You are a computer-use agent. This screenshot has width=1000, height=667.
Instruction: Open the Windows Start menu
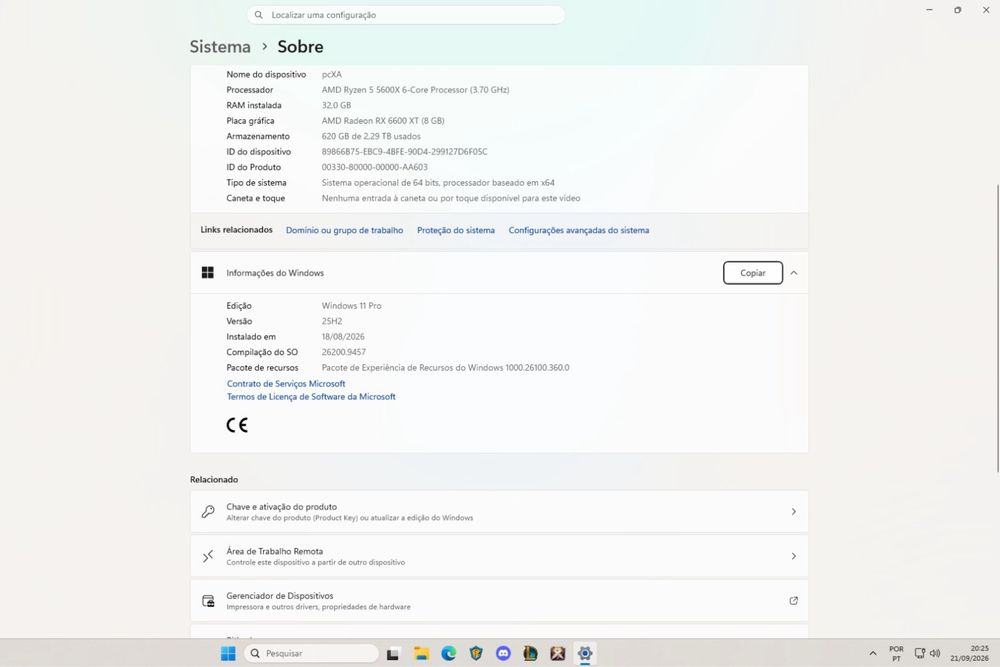228,653
